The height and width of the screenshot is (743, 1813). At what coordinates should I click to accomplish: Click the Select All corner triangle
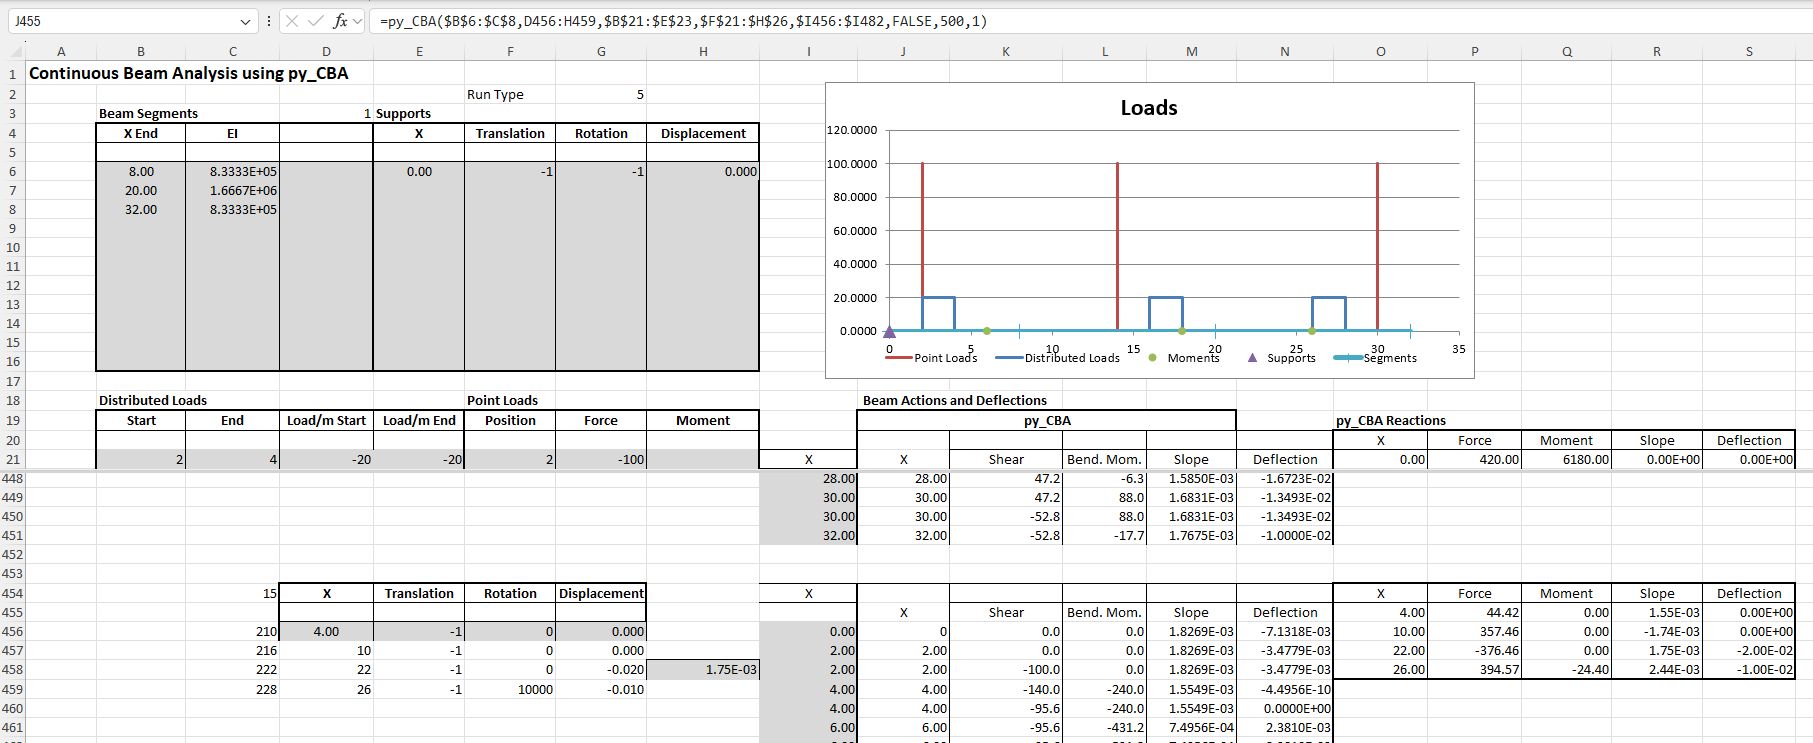15,52
